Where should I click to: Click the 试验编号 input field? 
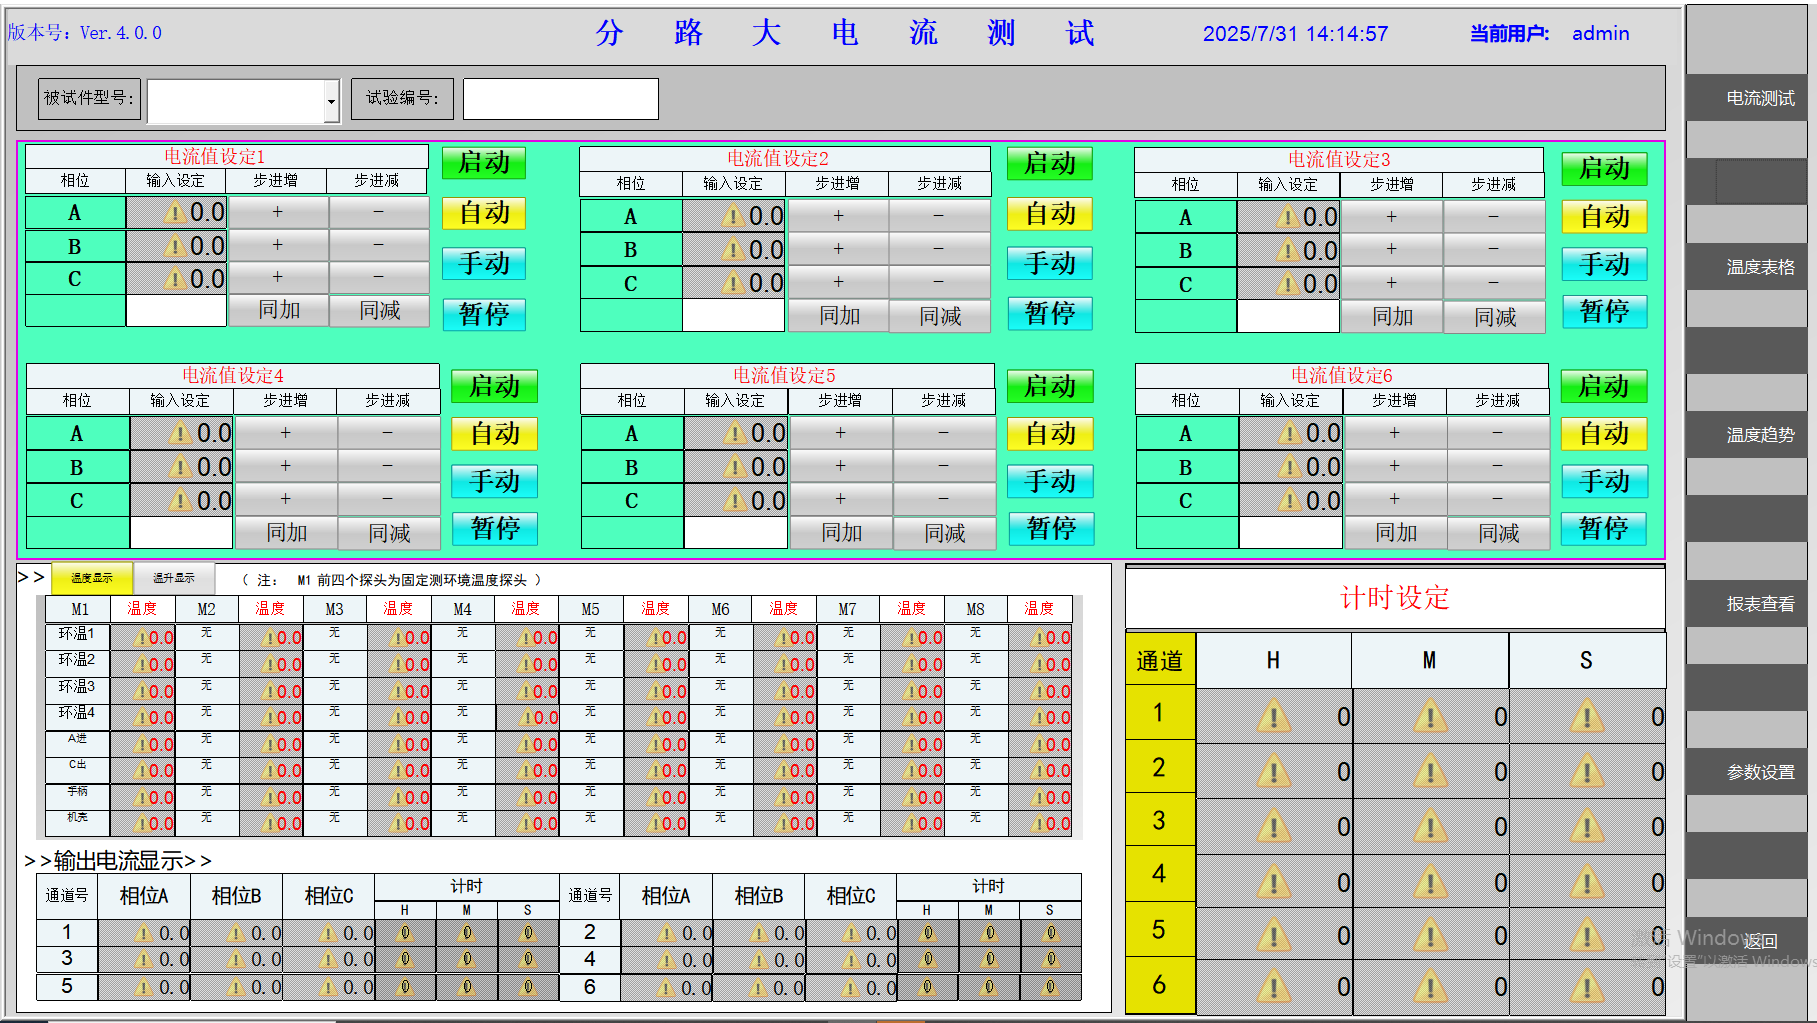click(560, 99)
